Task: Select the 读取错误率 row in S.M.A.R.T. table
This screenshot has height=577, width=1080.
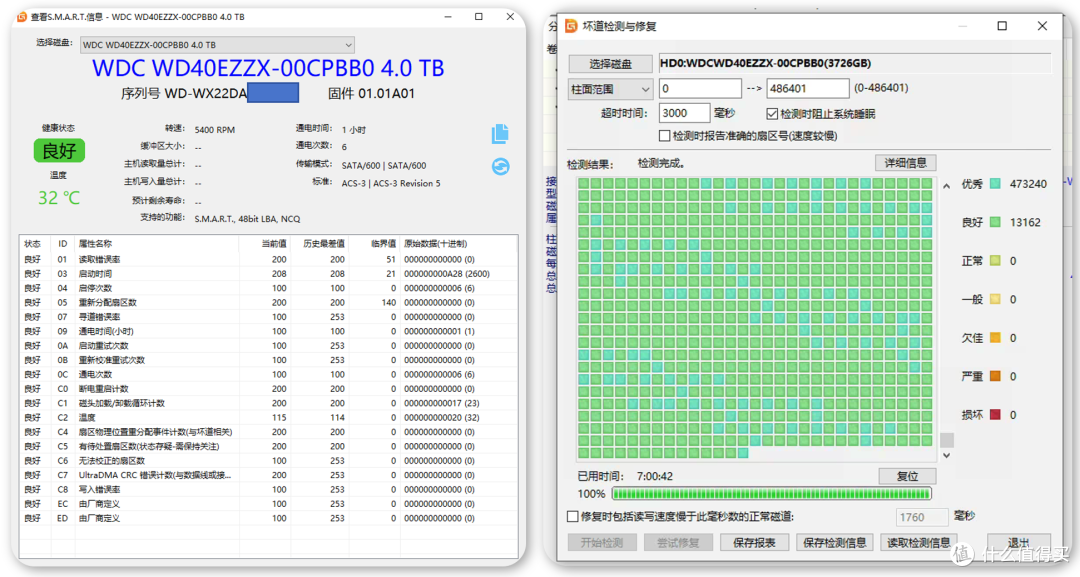Action: pos(269,260)
